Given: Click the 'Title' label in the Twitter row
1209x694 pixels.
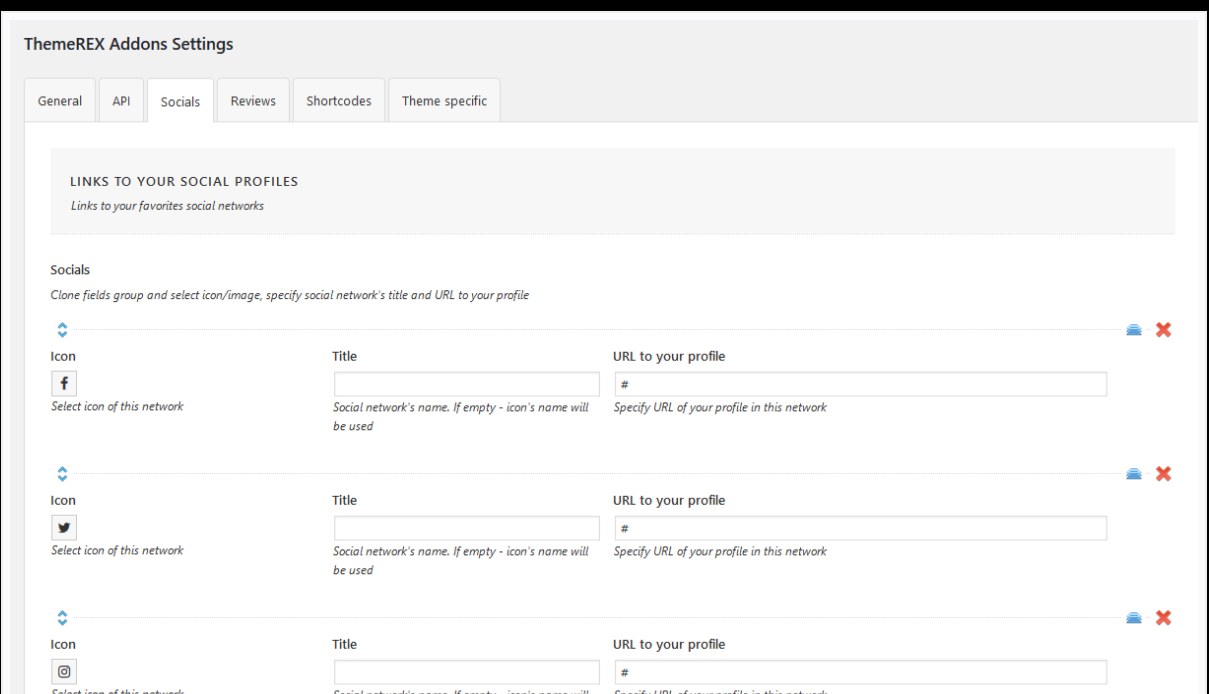Looking at the screenshot, I should pos(345,500).
